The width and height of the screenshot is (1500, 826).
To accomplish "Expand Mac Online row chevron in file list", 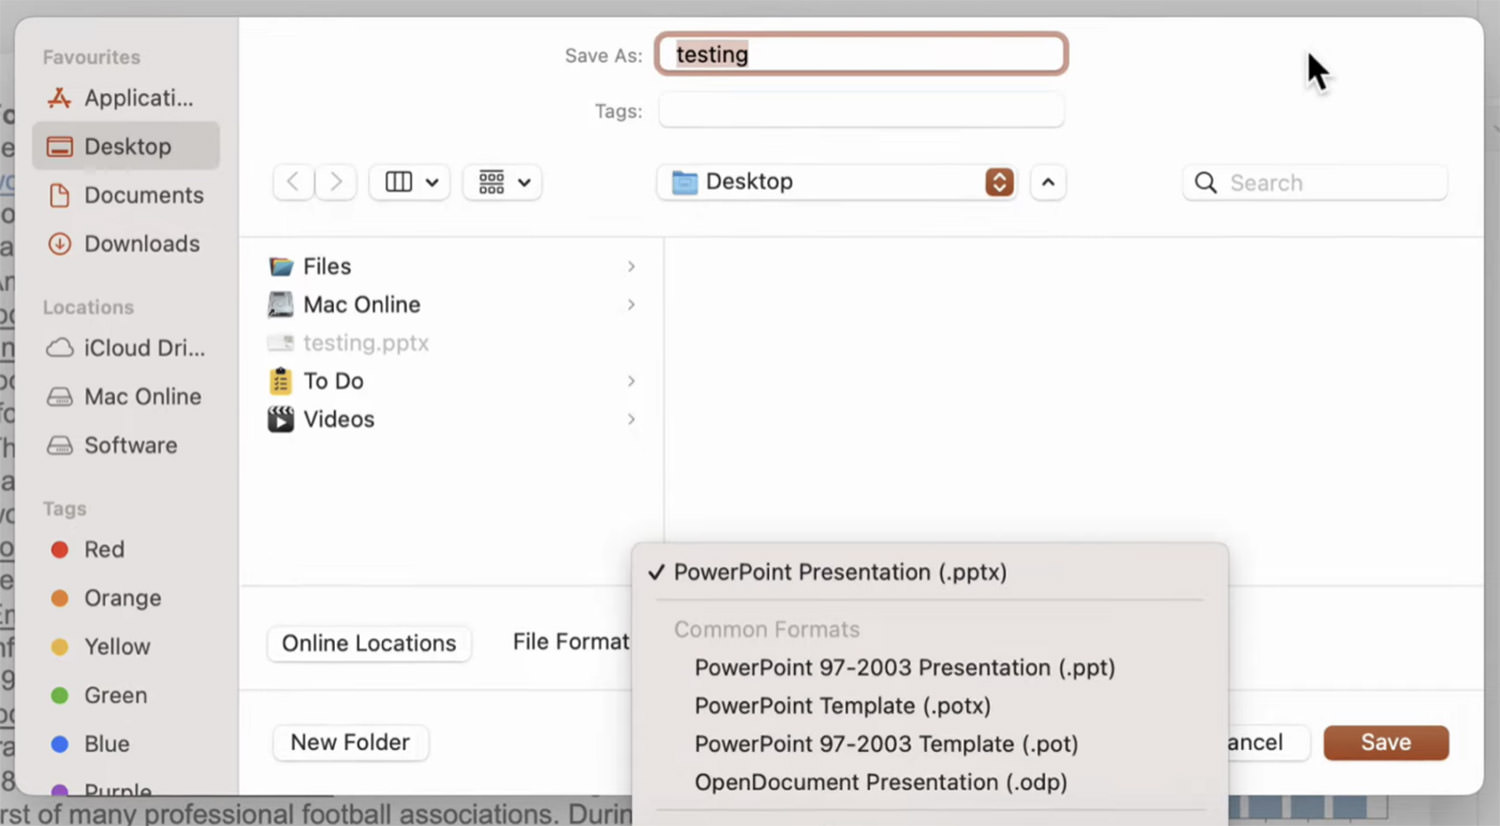I will (631, 304).
